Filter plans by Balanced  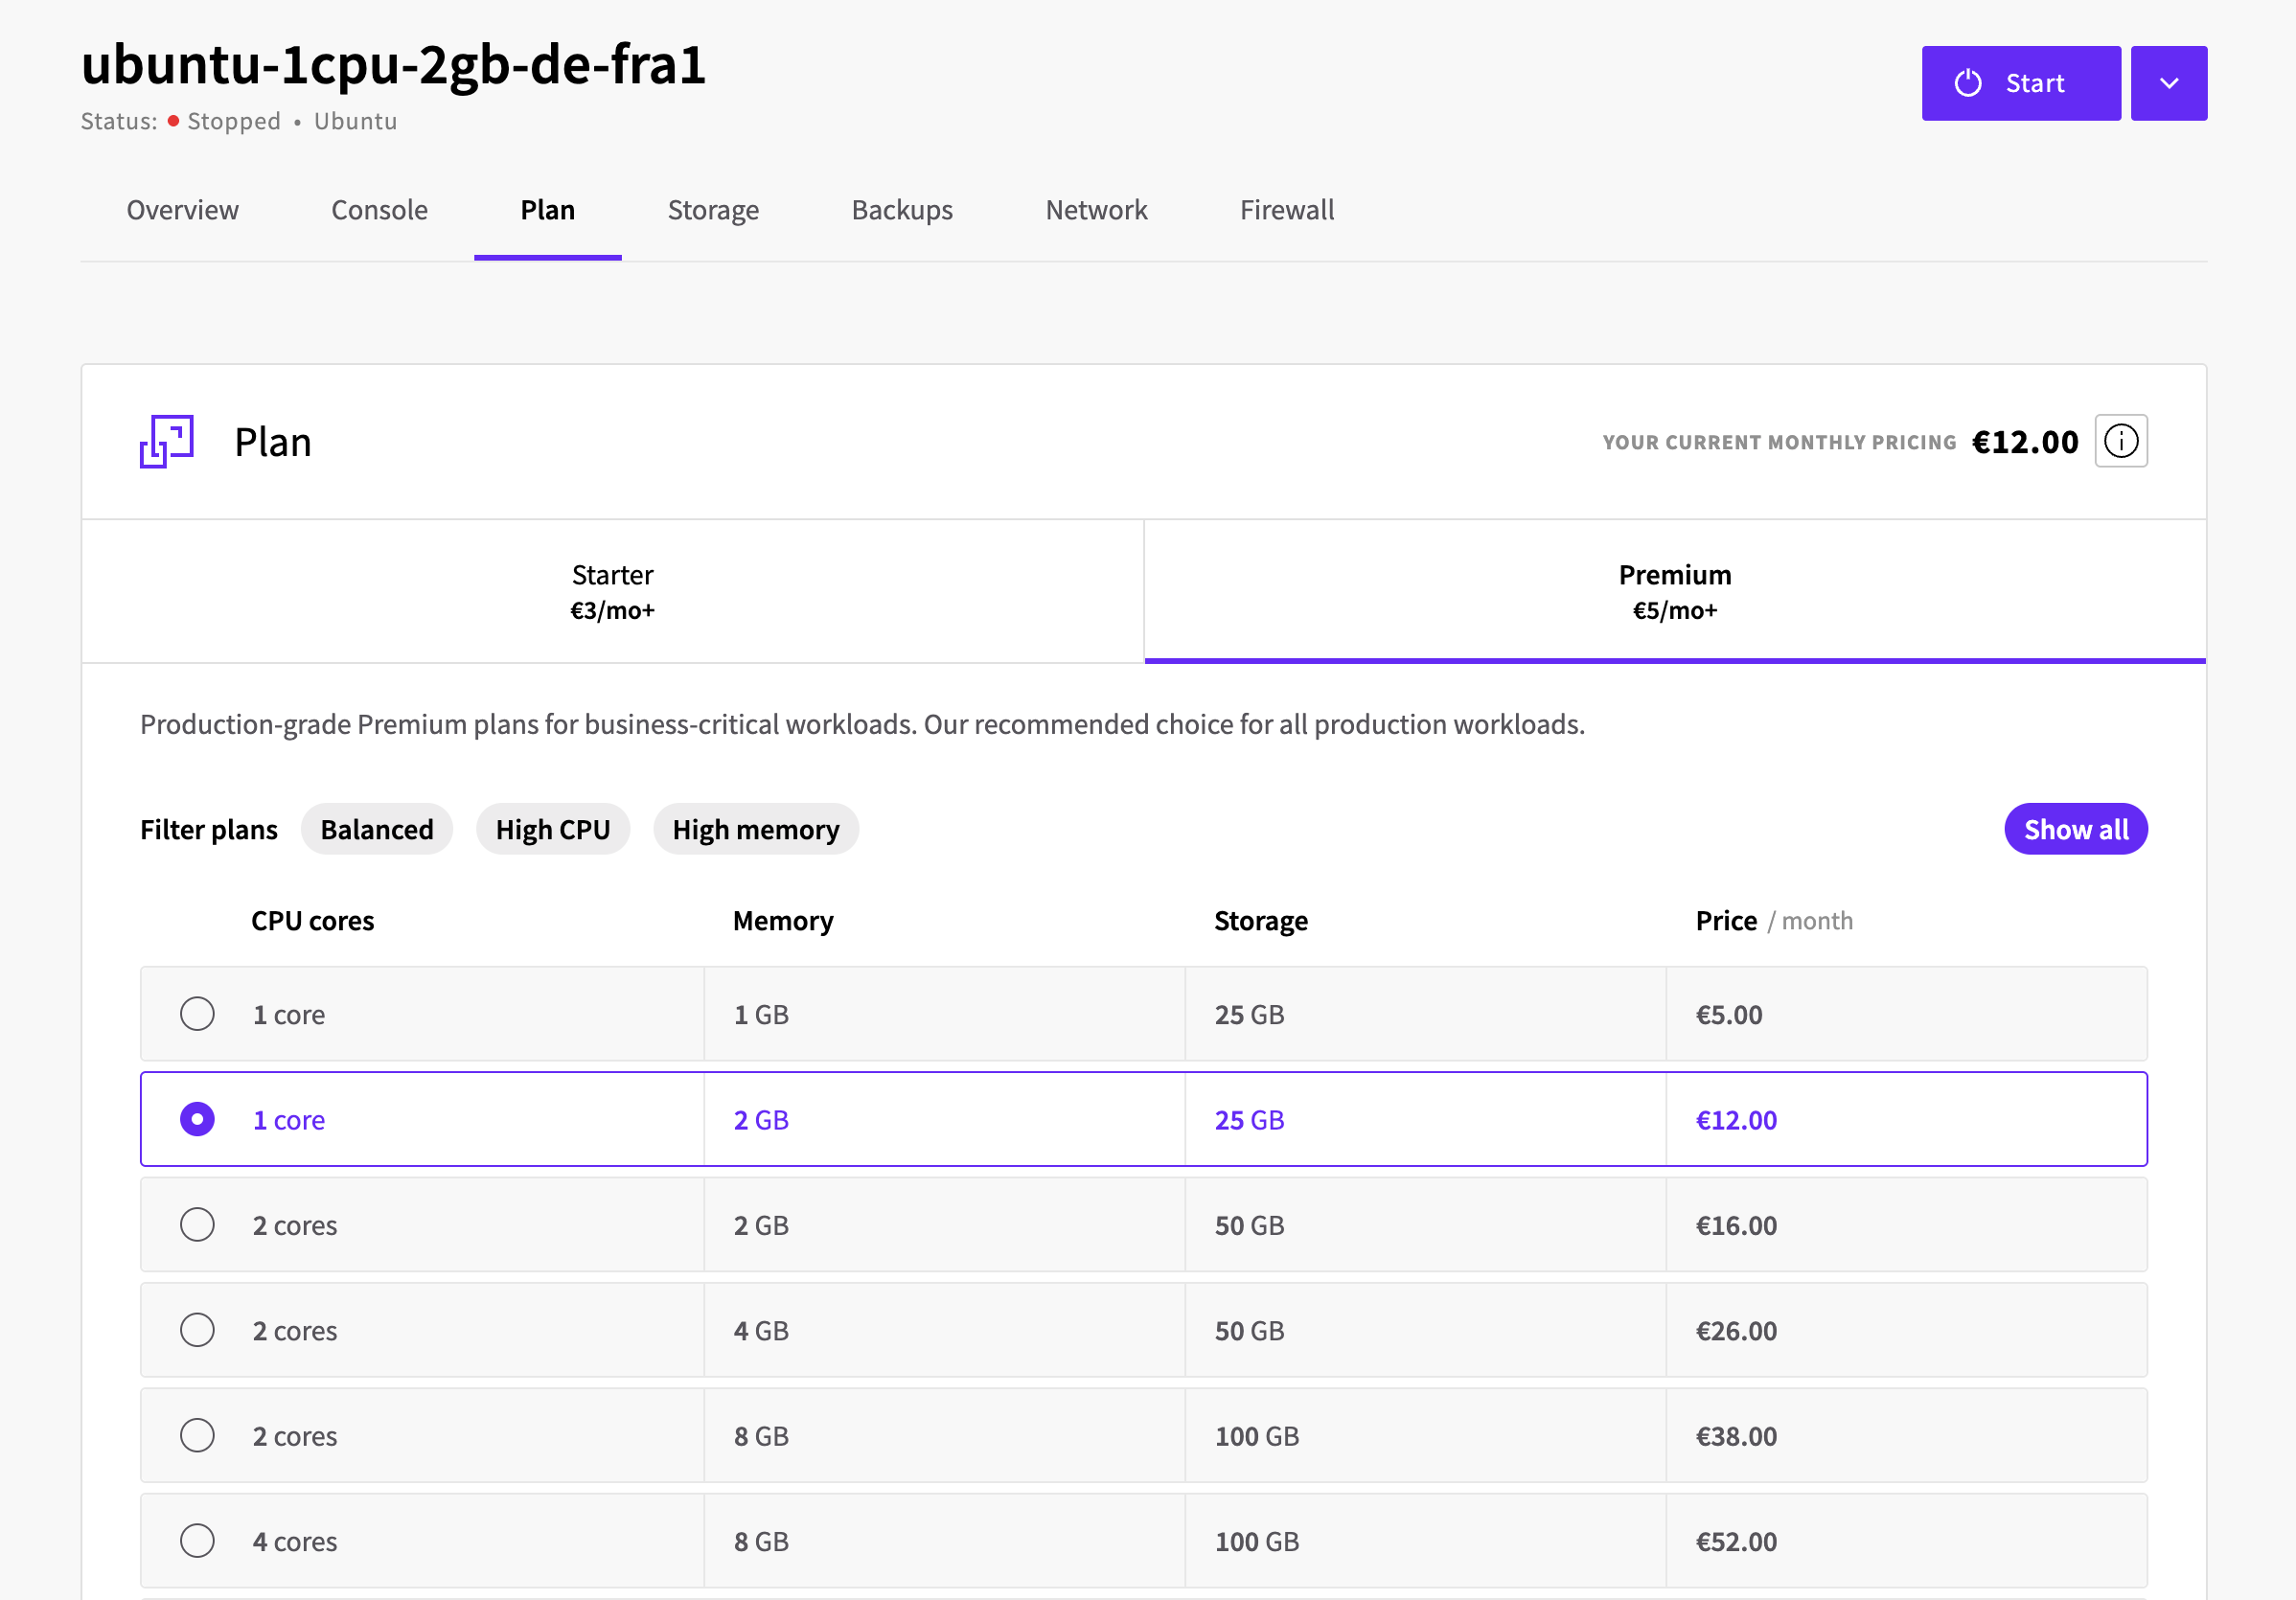[377, 829]
